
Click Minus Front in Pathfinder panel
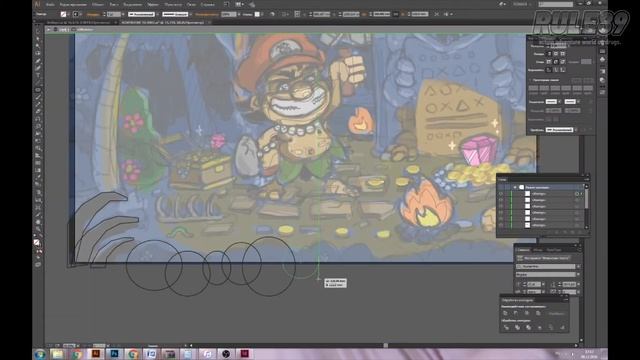click(516, 313)
